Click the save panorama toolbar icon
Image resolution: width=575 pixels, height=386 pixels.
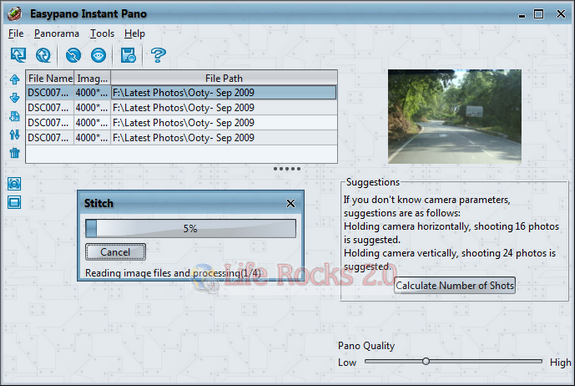coord(128,55)
